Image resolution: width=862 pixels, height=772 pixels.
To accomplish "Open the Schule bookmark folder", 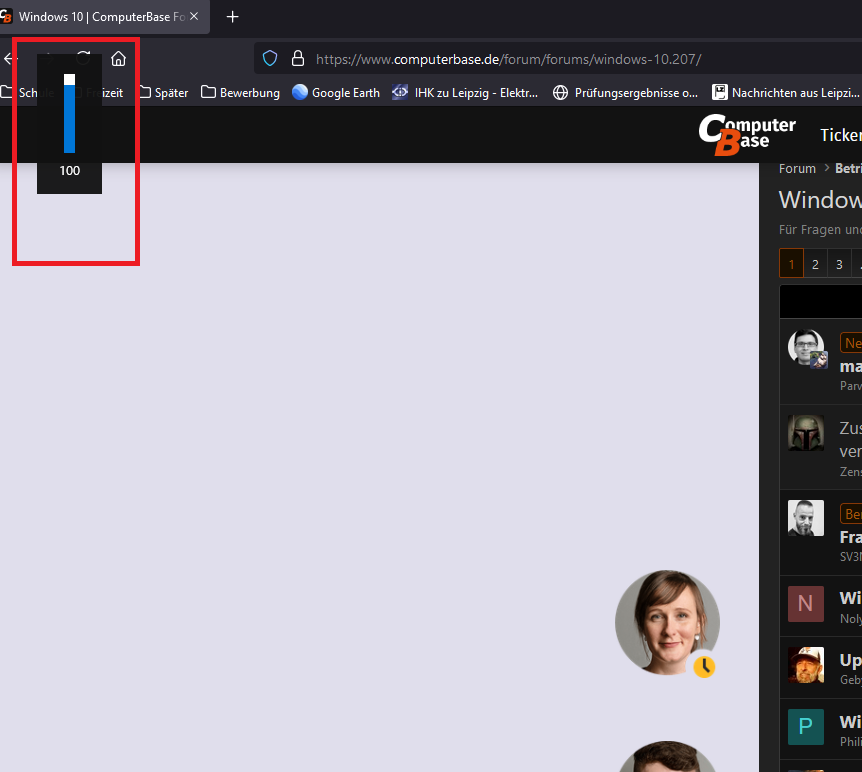I will (29, 92).
